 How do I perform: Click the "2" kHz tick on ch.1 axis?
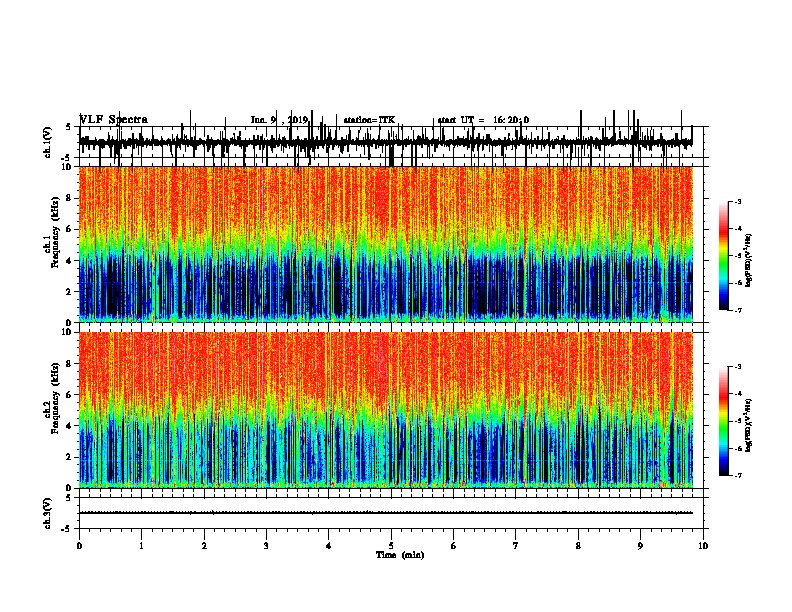tap(69, 291)
